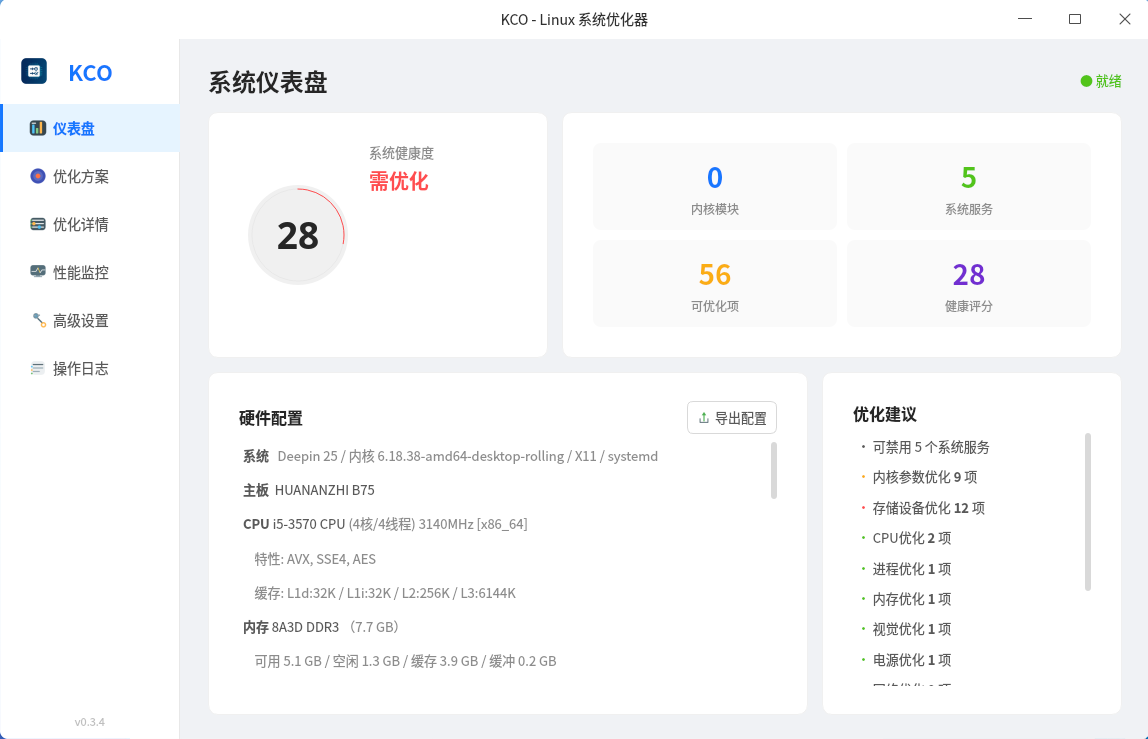Maximize the KCO window
The height and width of the screenshot is (739, 1148).
[x=1075, y=19]
